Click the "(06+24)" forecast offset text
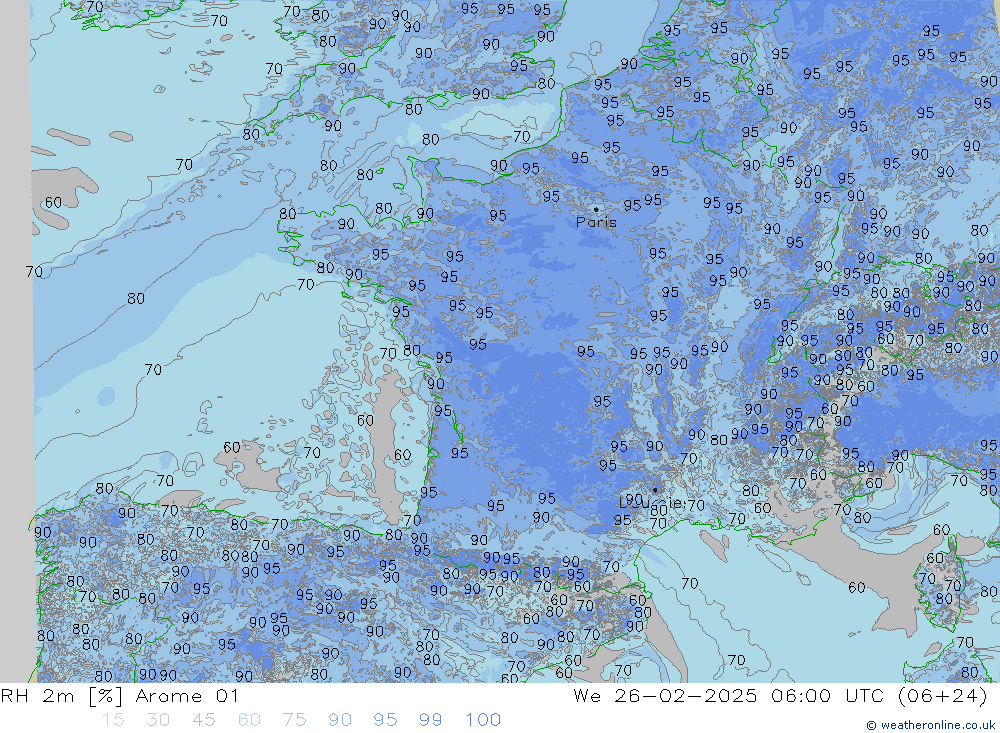 [943, 696]
